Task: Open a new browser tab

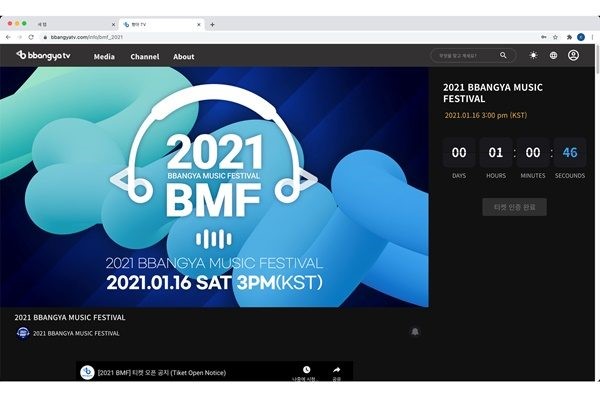Action: tap(212, 24)
